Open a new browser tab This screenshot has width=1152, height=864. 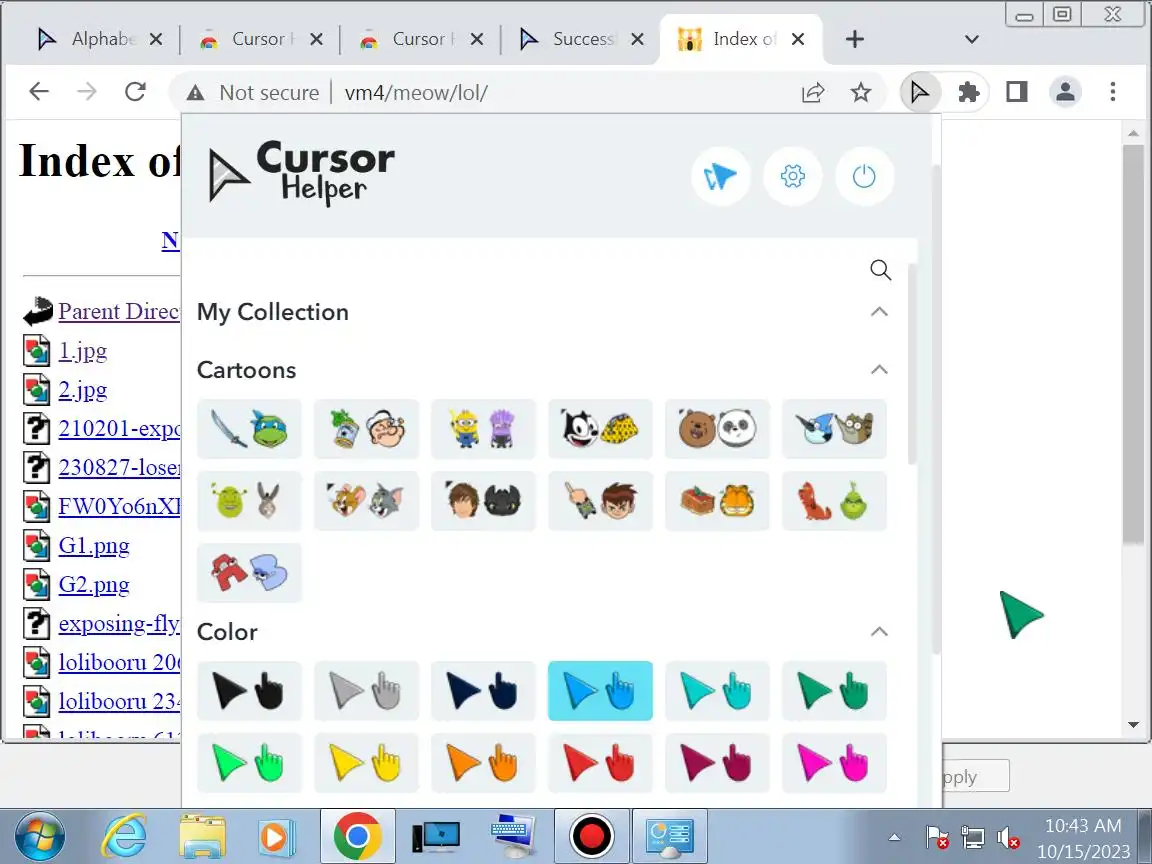(854, 39)
